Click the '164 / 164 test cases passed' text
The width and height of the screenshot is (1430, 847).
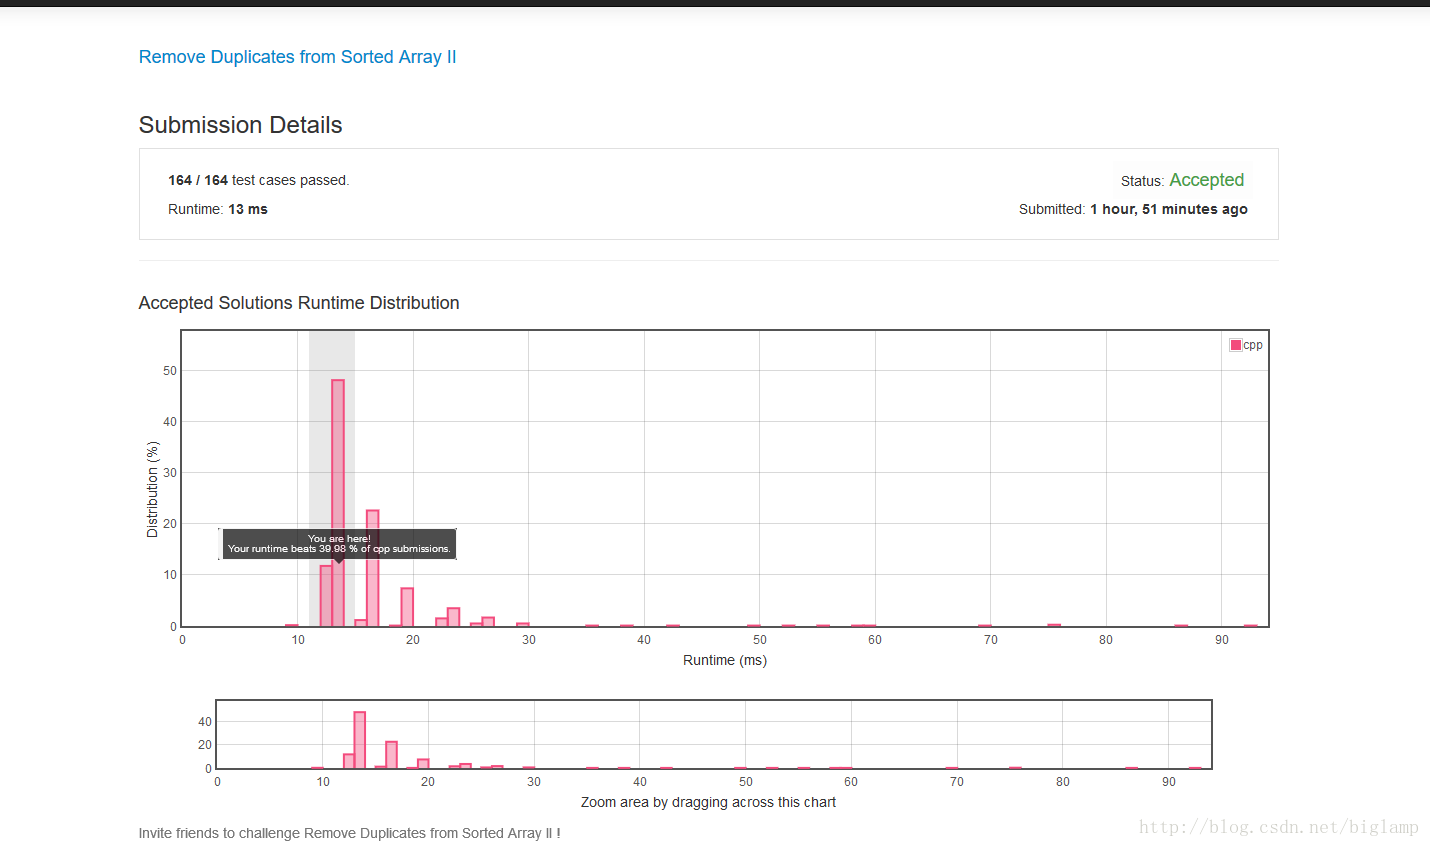coord(259,180)
